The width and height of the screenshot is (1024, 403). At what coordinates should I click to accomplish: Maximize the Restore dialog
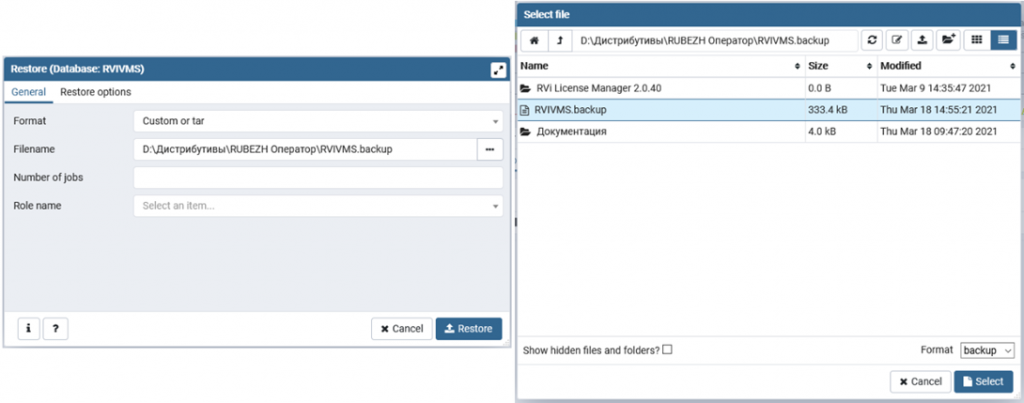(x=497, y=69)
